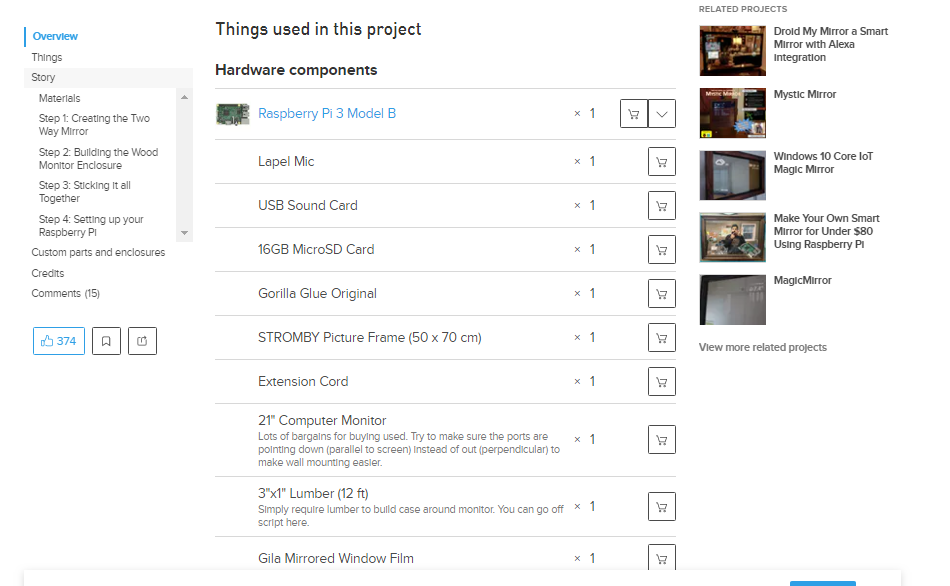Click the cart icon for 21" Computer Monitor
This screenshot has width=950, height=586.
tap(662, 440)
